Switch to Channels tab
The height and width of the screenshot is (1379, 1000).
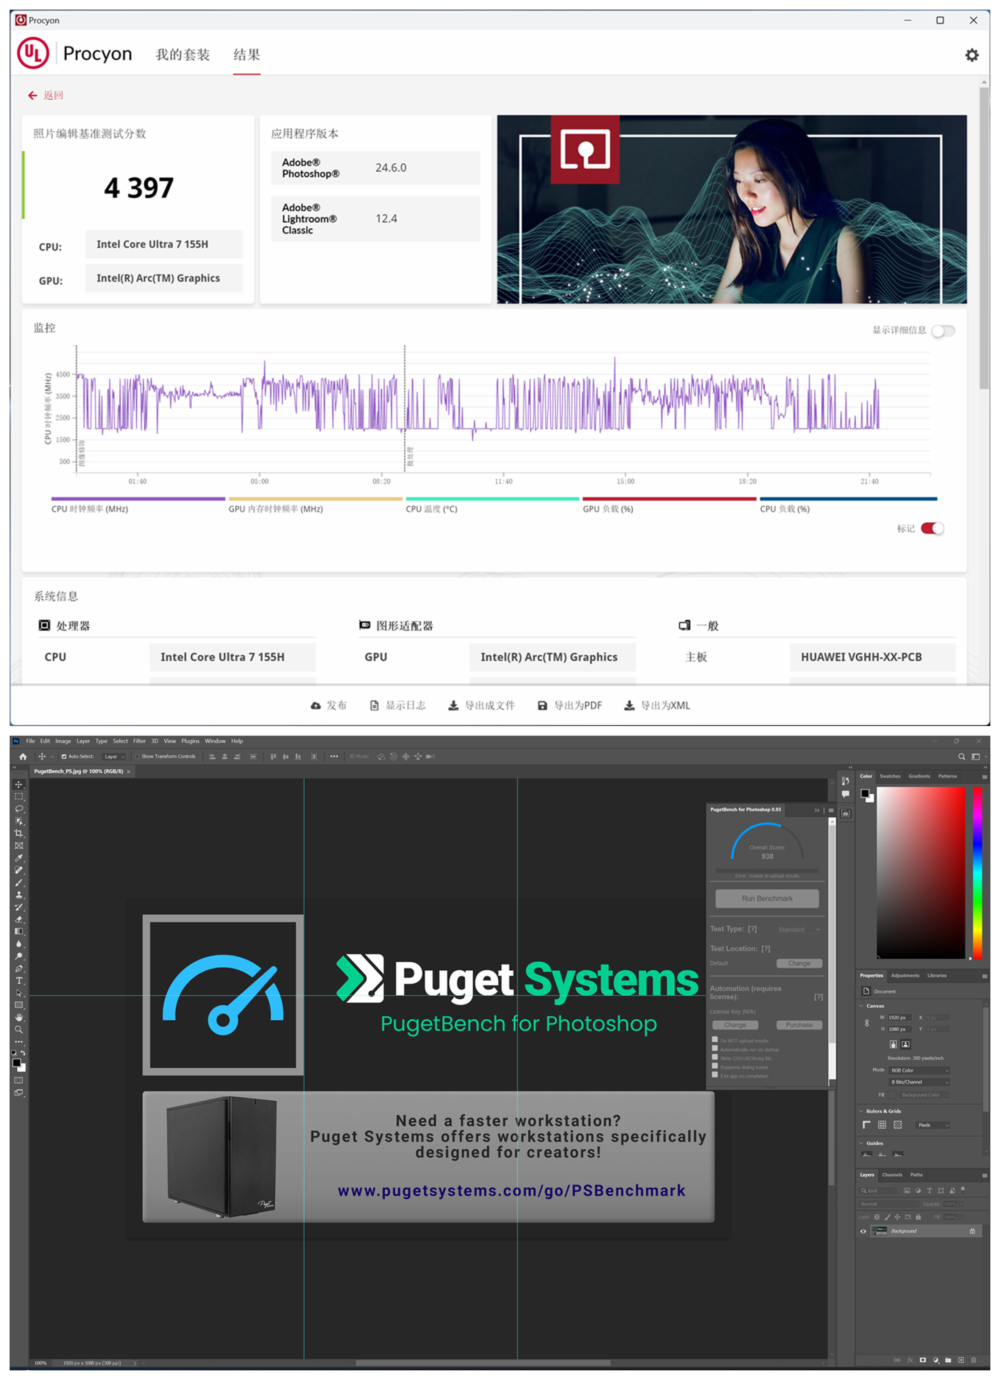point(892,1175)
